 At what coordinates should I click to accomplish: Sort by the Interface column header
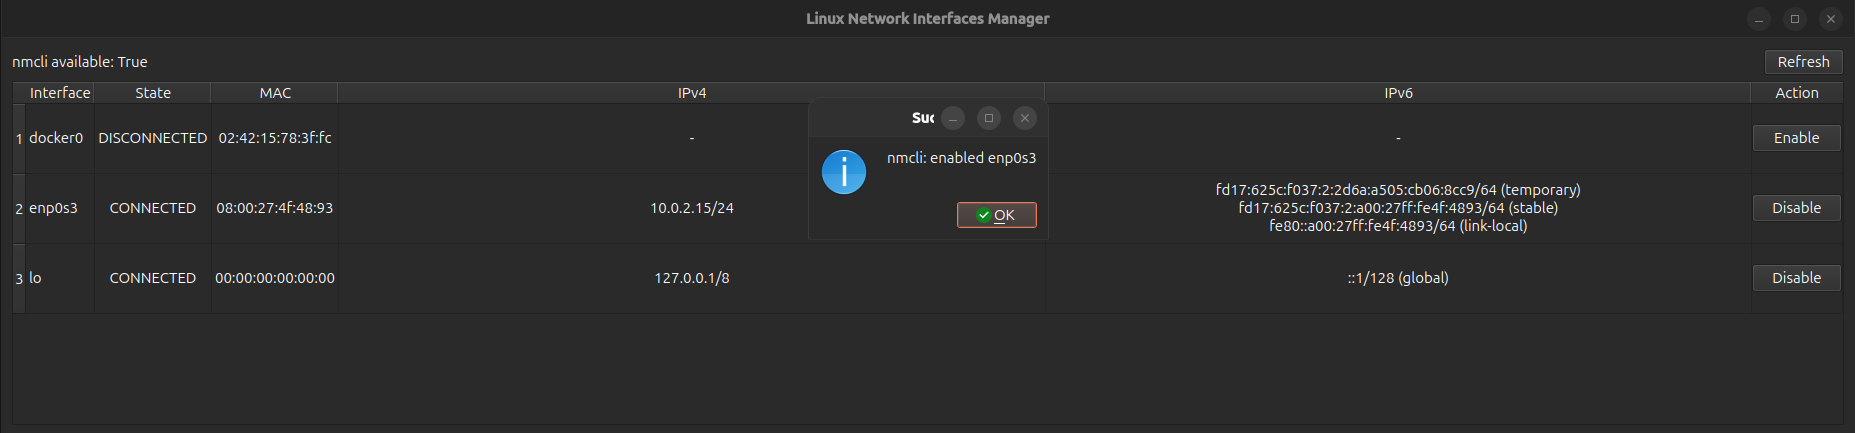click(59, 93)
